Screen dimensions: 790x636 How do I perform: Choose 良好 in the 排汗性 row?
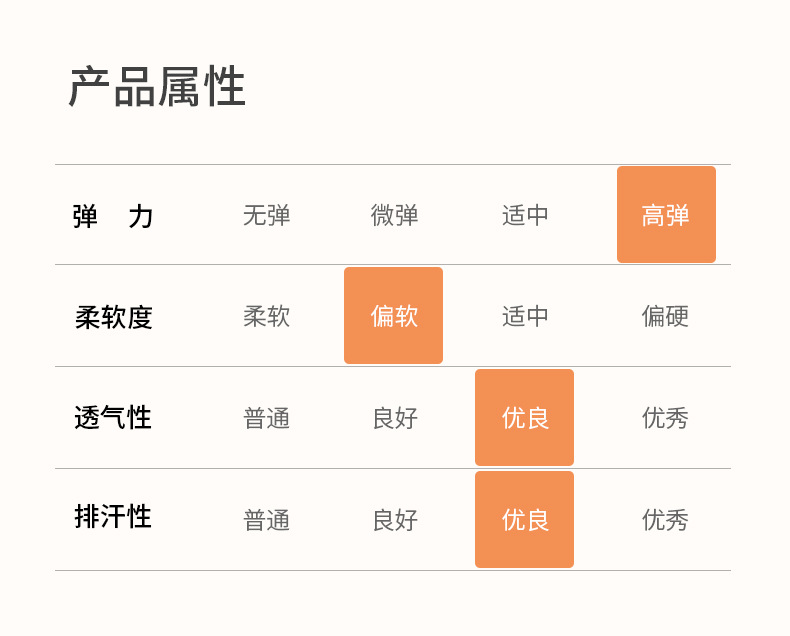(395, 520)
